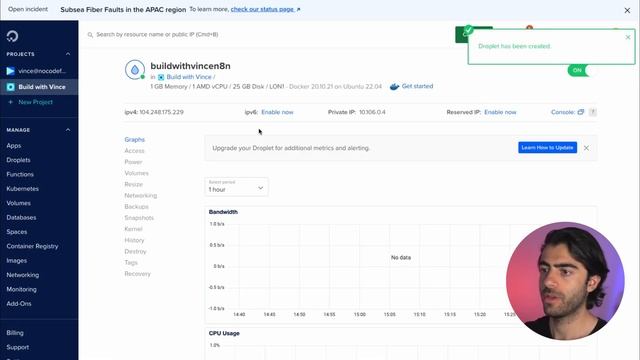Open Volumes in the sidebar Manage menu
640x360 pixels.
point(18,203)
